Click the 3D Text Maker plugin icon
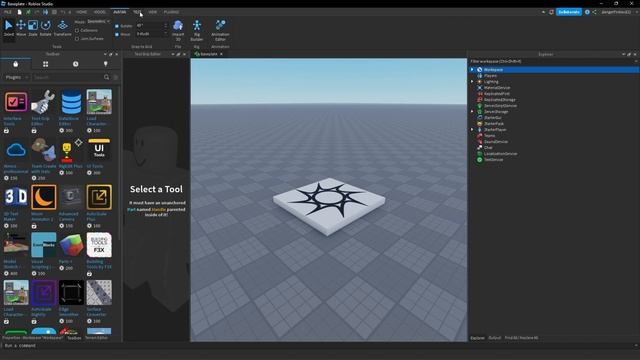Screen dimensions: 640x360 coord(16,197)
